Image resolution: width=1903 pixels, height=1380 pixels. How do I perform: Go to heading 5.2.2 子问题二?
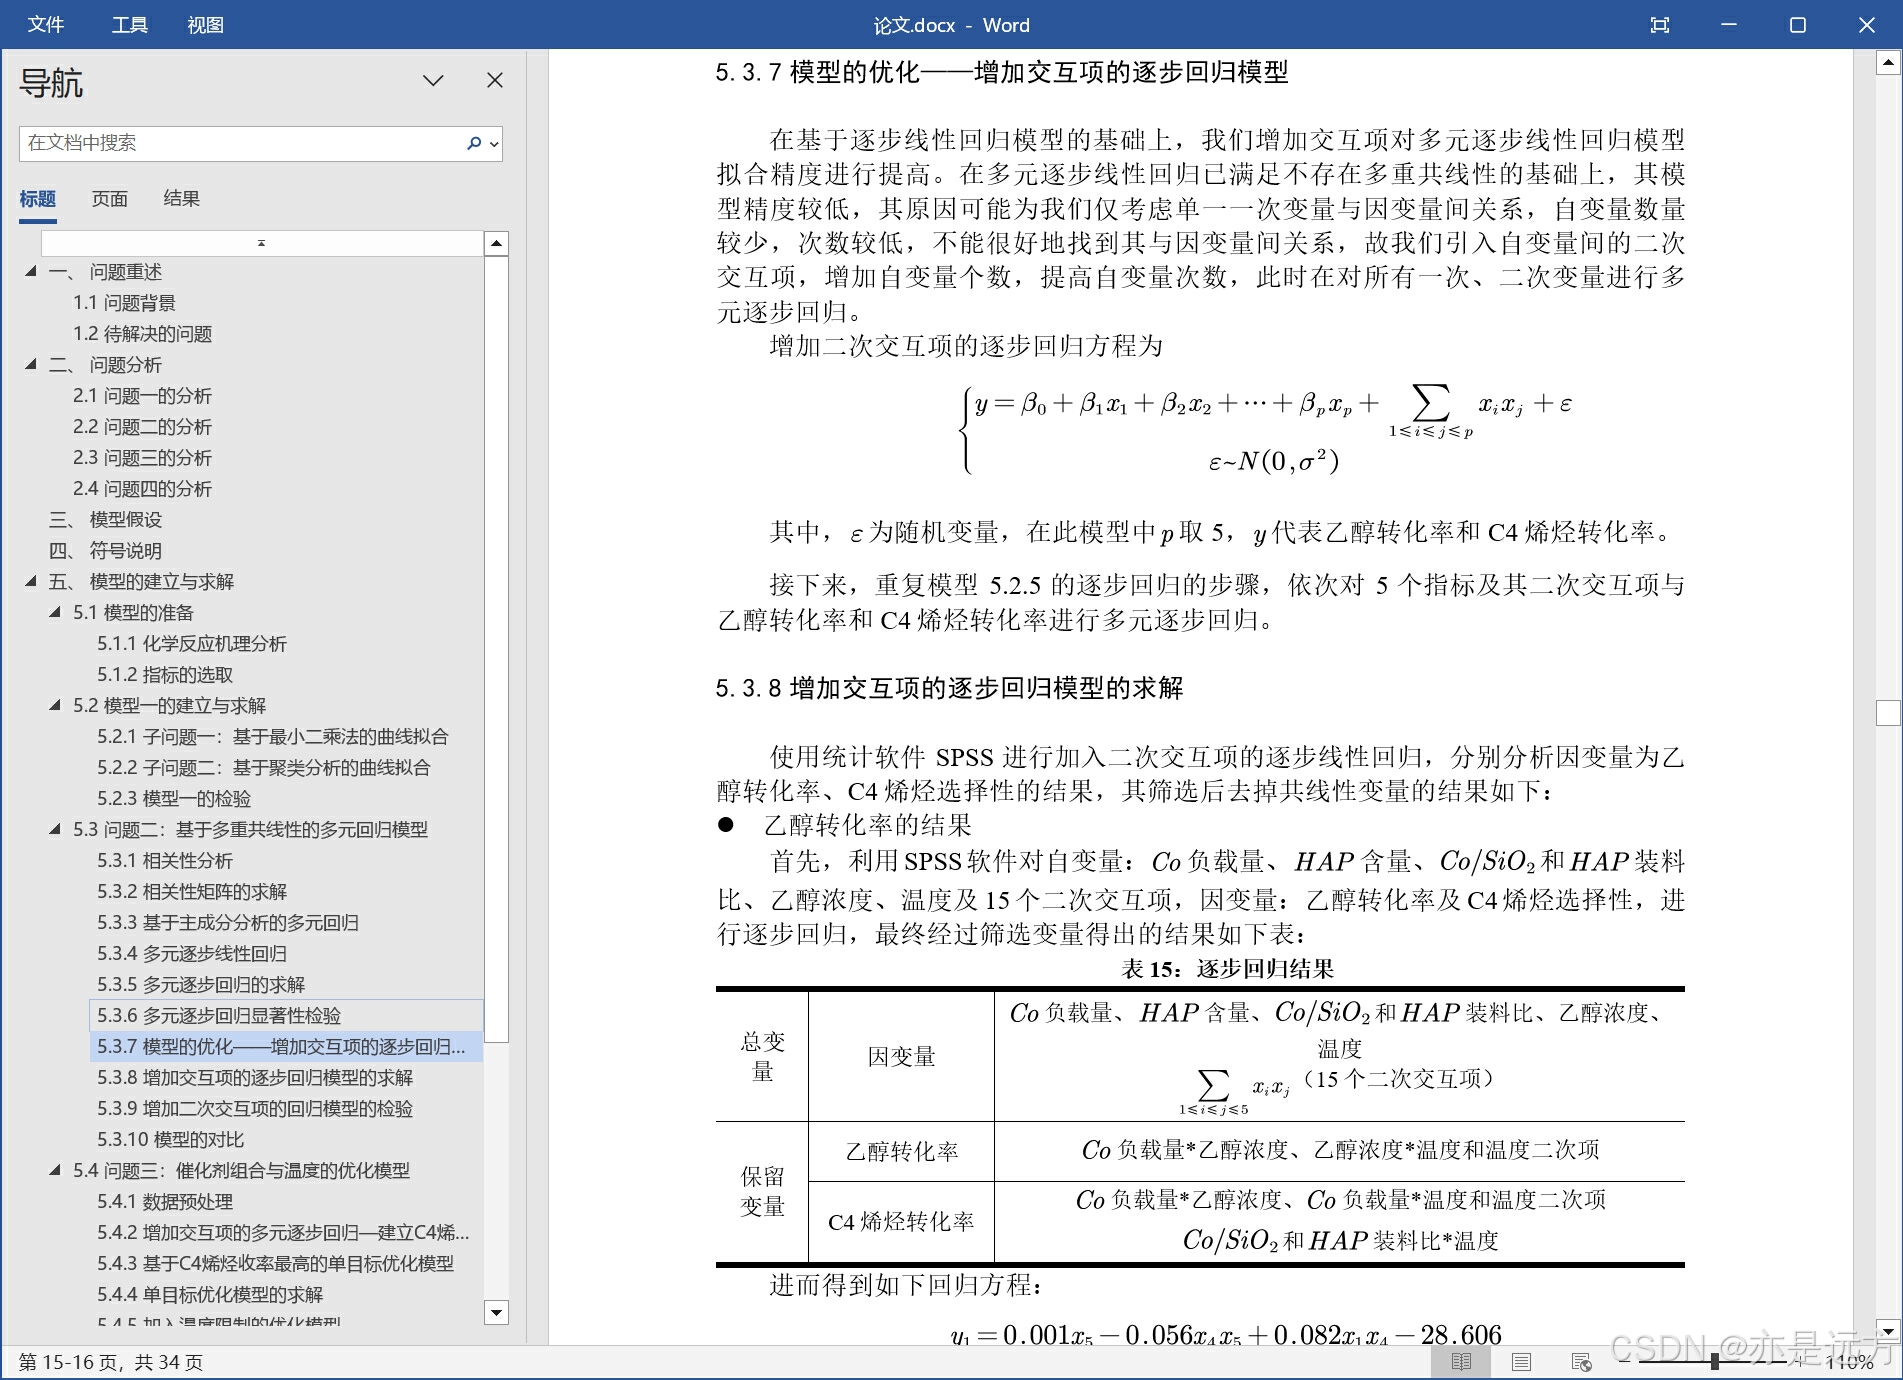[x=264, y=768]
